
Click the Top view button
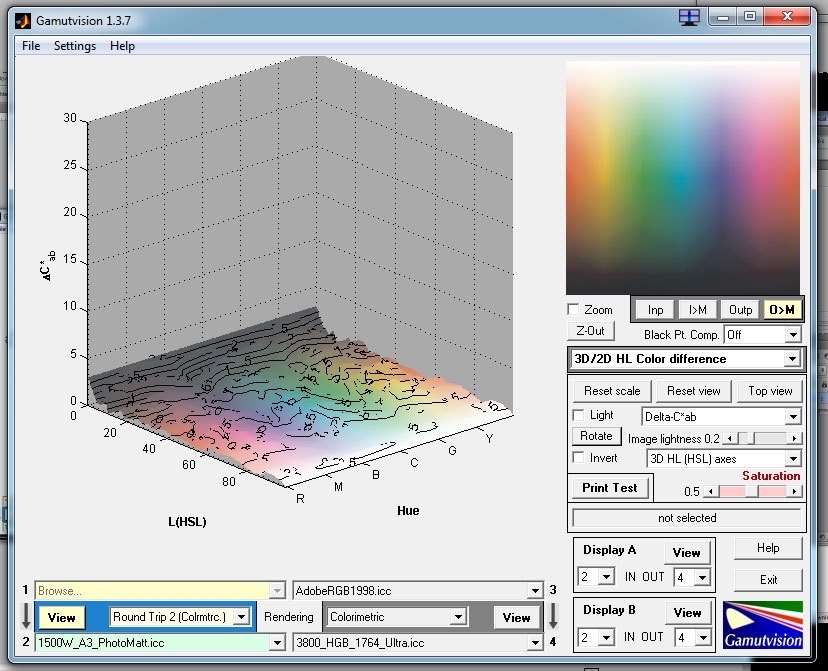(x=770, y=390)
